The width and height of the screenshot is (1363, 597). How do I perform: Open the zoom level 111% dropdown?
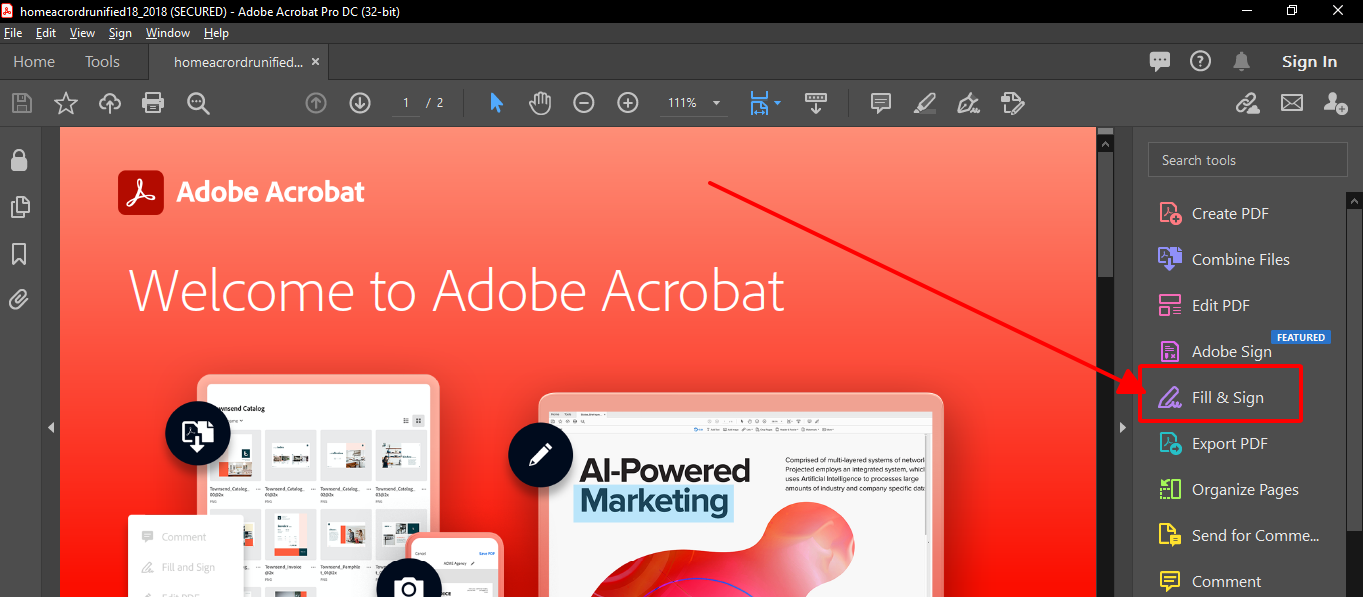click(716, 103)
